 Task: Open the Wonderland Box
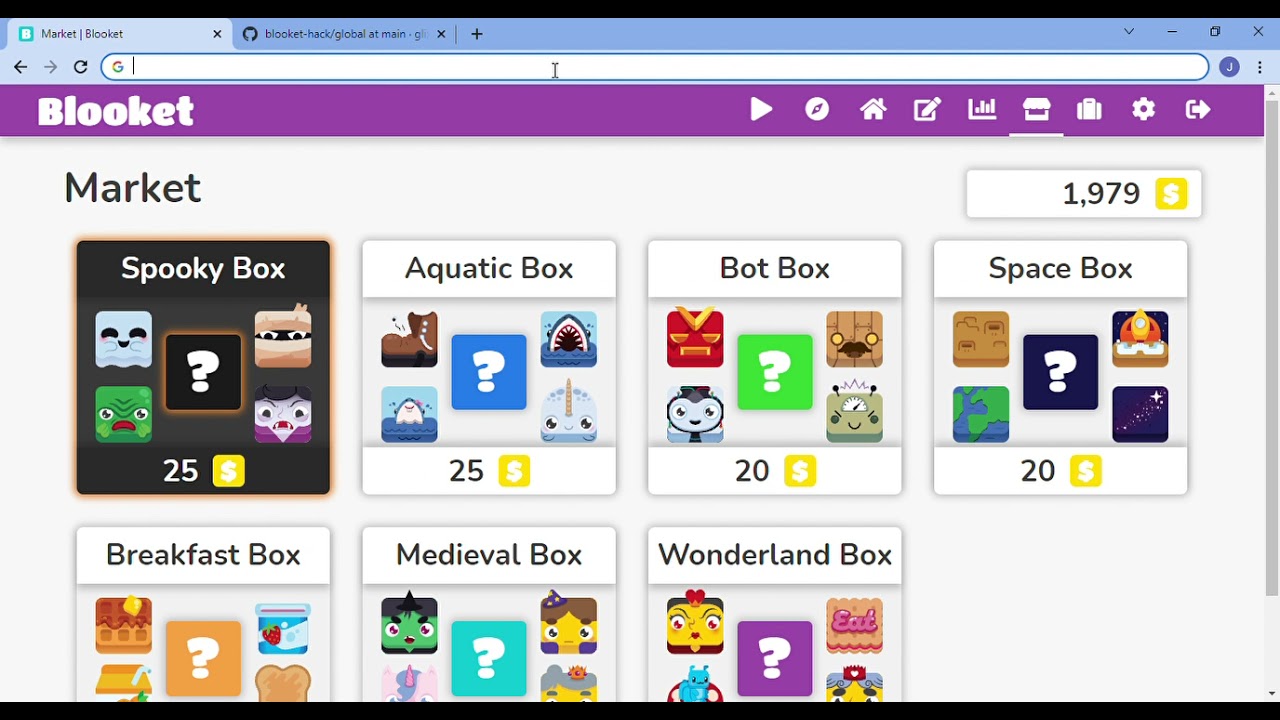coord(775,613)
